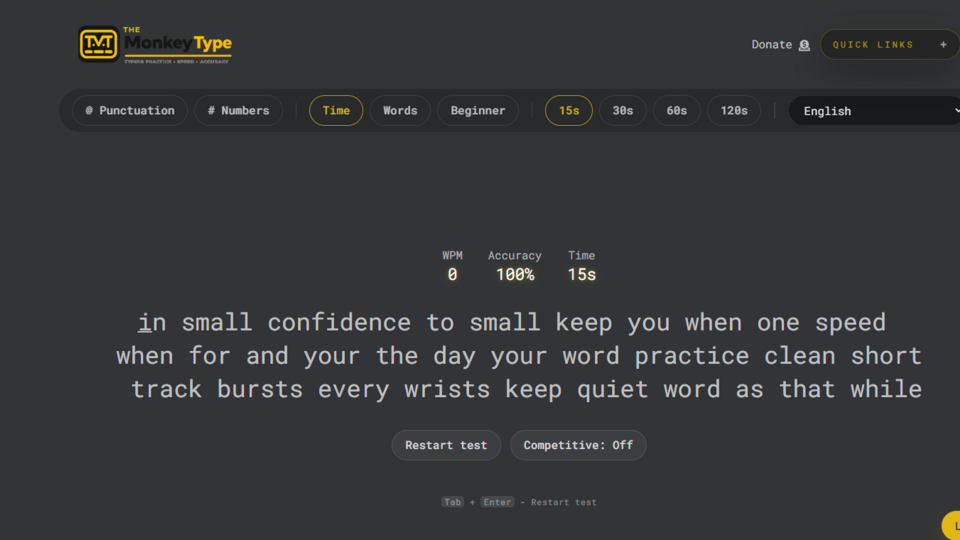
Task: Click the 'Tab' key hint
Action: 452,502
